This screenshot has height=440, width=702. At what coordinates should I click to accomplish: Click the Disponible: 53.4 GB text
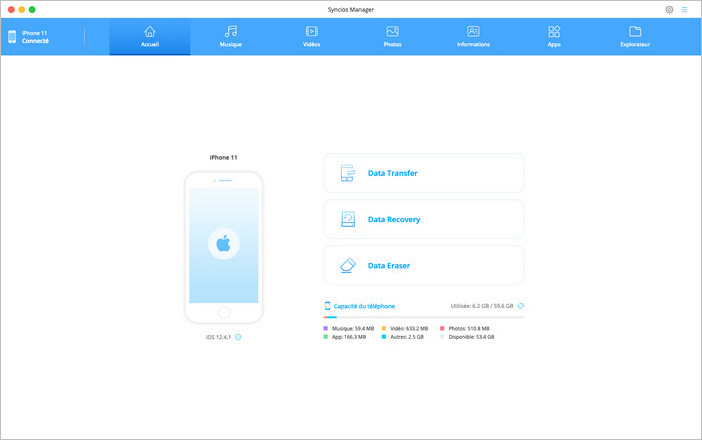coord(471,337)
